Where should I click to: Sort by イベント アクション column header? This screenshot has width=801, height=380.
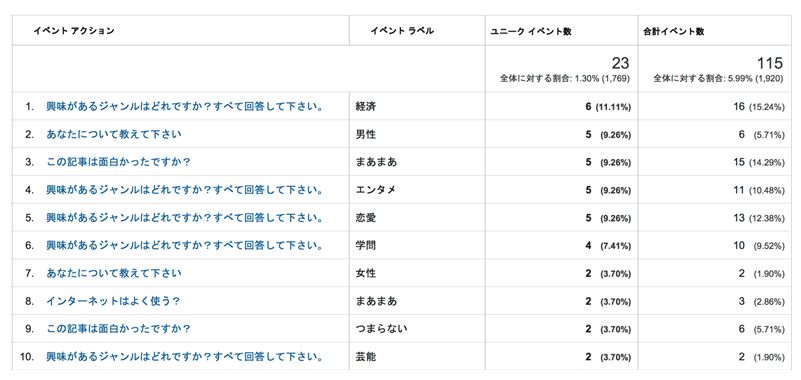click(74, 31)
